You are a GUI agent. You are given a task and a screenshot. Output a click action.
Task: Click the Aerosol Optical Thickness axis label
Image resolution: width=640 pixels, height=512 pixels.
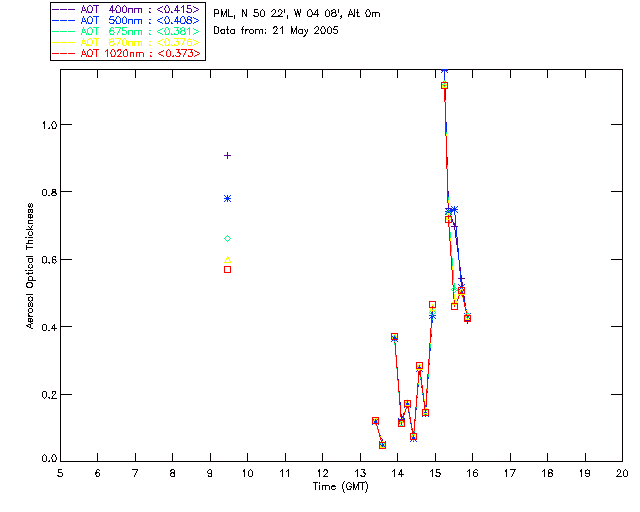click(30, 265)
